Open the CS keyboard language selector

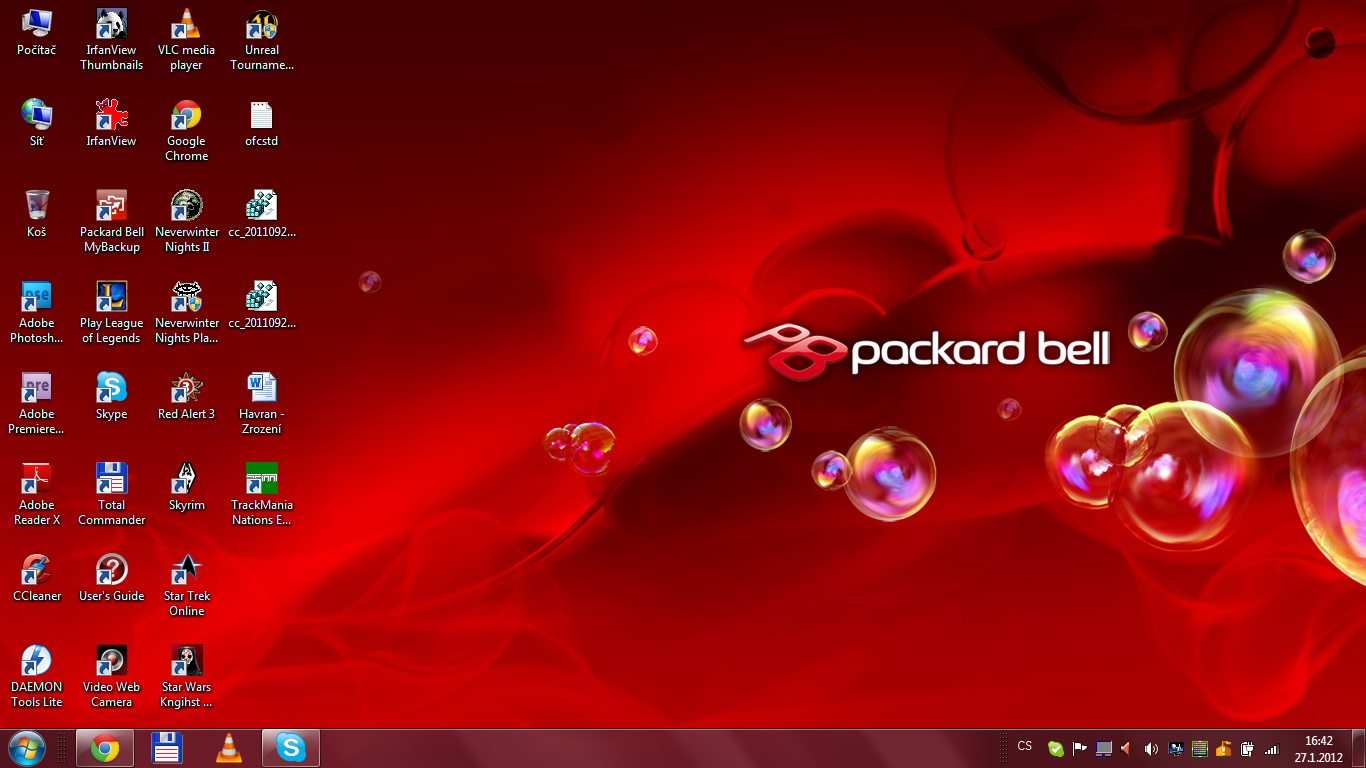coord(1025,746)
